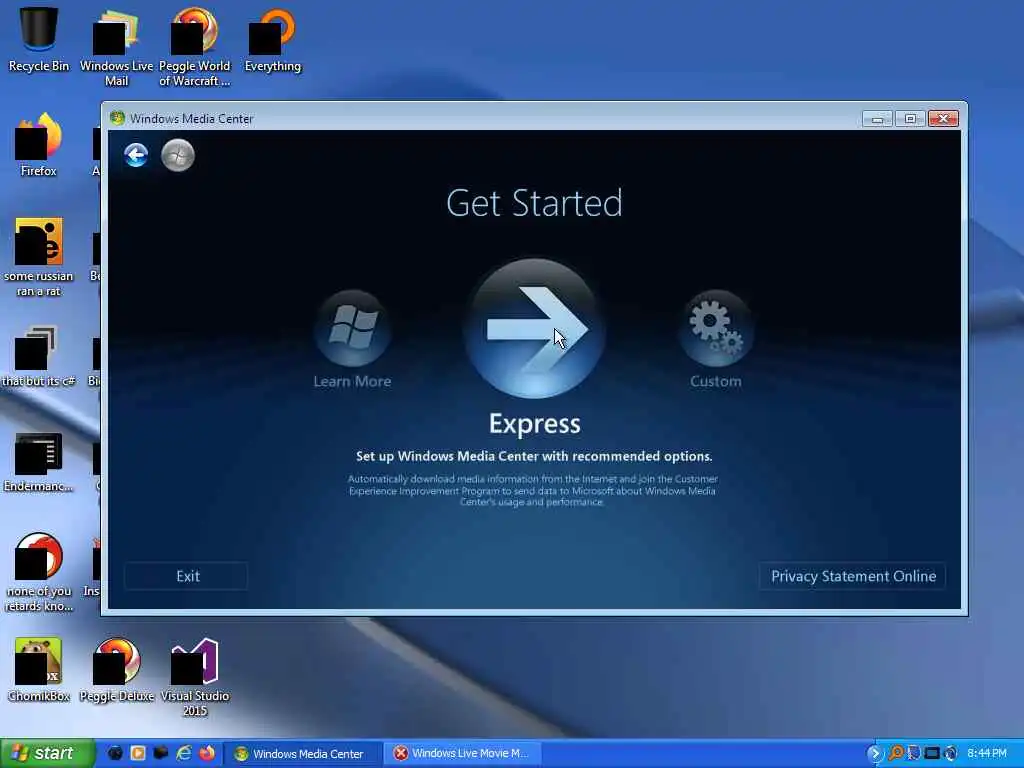Select the Endermanc... desktop icon
The image size is (1024, 768).
pos(39,462)
